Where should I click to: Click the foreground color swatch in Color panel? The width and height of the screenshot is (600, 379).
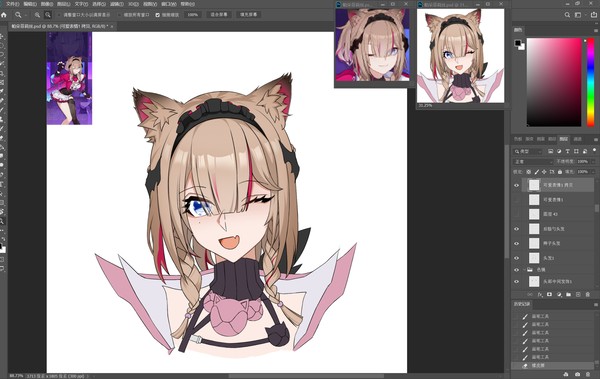tap(518, 43)
